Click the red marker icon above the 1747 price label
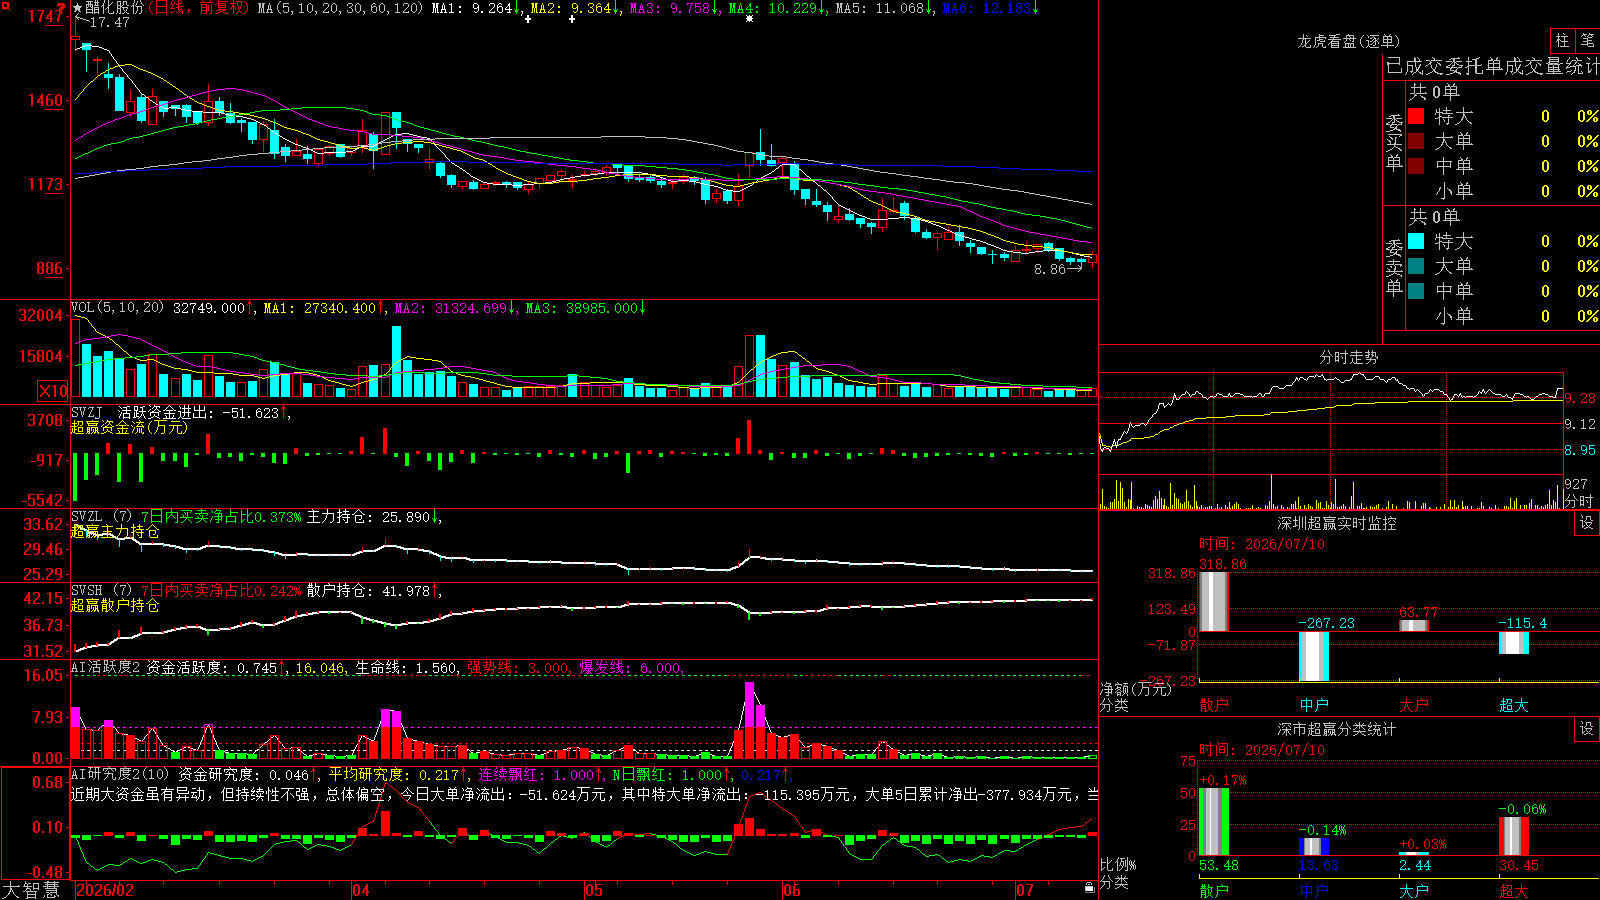 [61, 7]
